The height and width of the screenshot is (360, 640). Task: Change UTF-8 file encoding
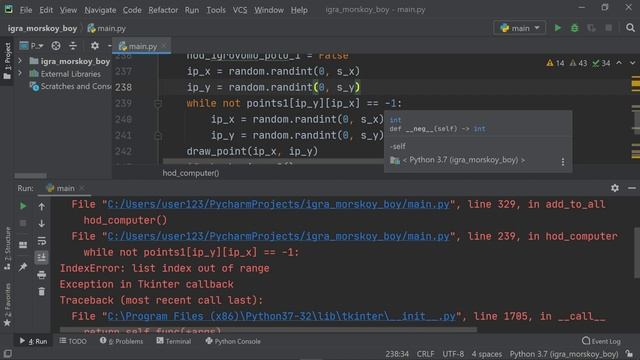[453, 354]
